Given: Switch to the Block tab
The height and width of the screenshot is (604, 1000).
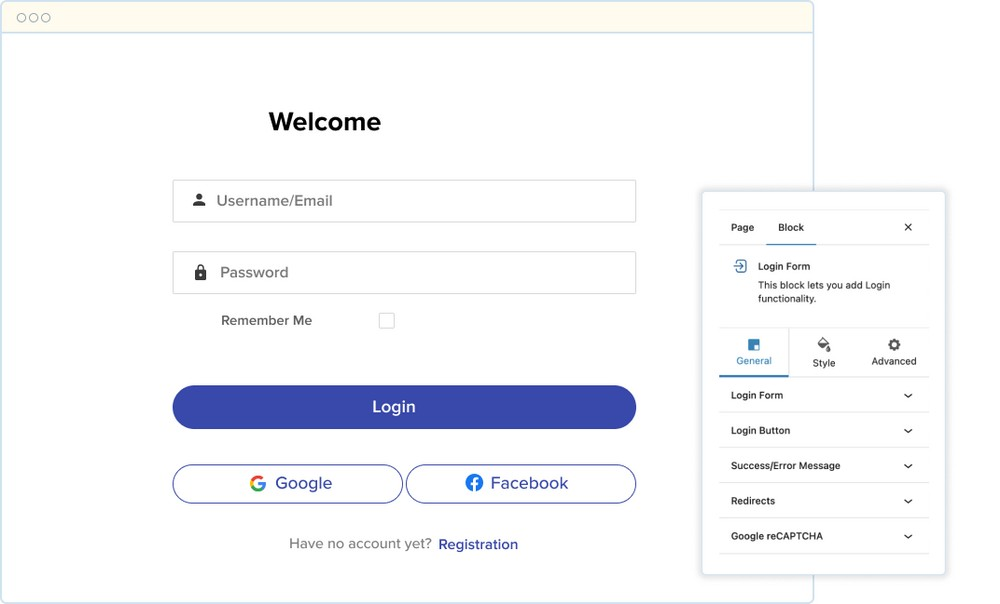Looking at the screenshot, I should (791, 228).
